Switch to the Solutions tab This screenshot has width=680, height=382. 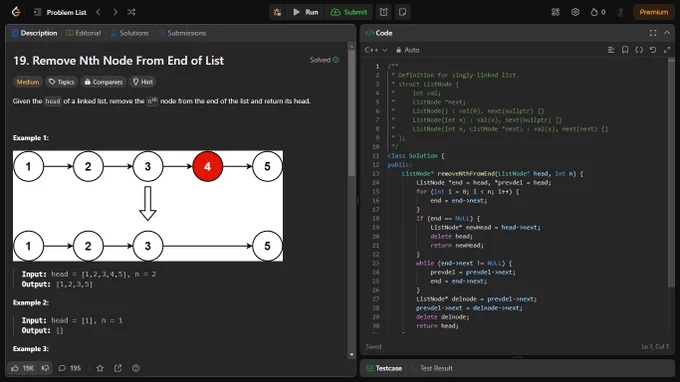[x=129, y=33]
